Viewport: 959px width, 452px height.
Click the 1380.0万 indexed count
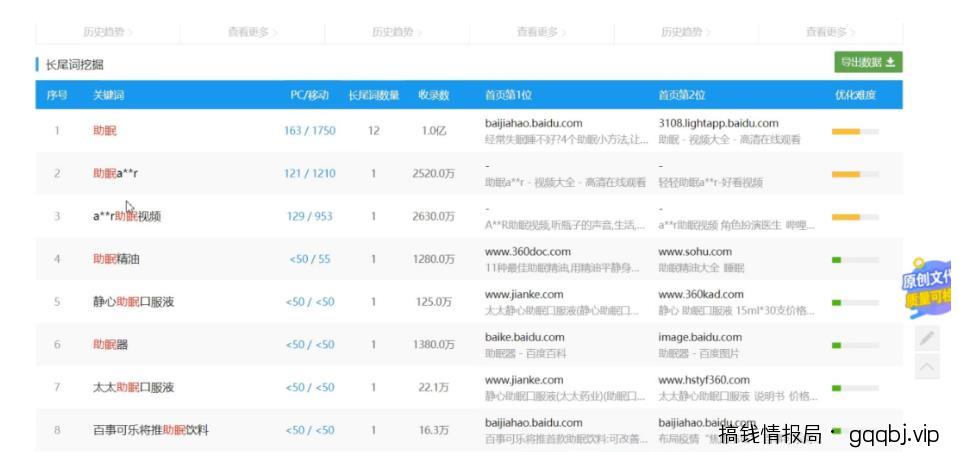(434, 345)
